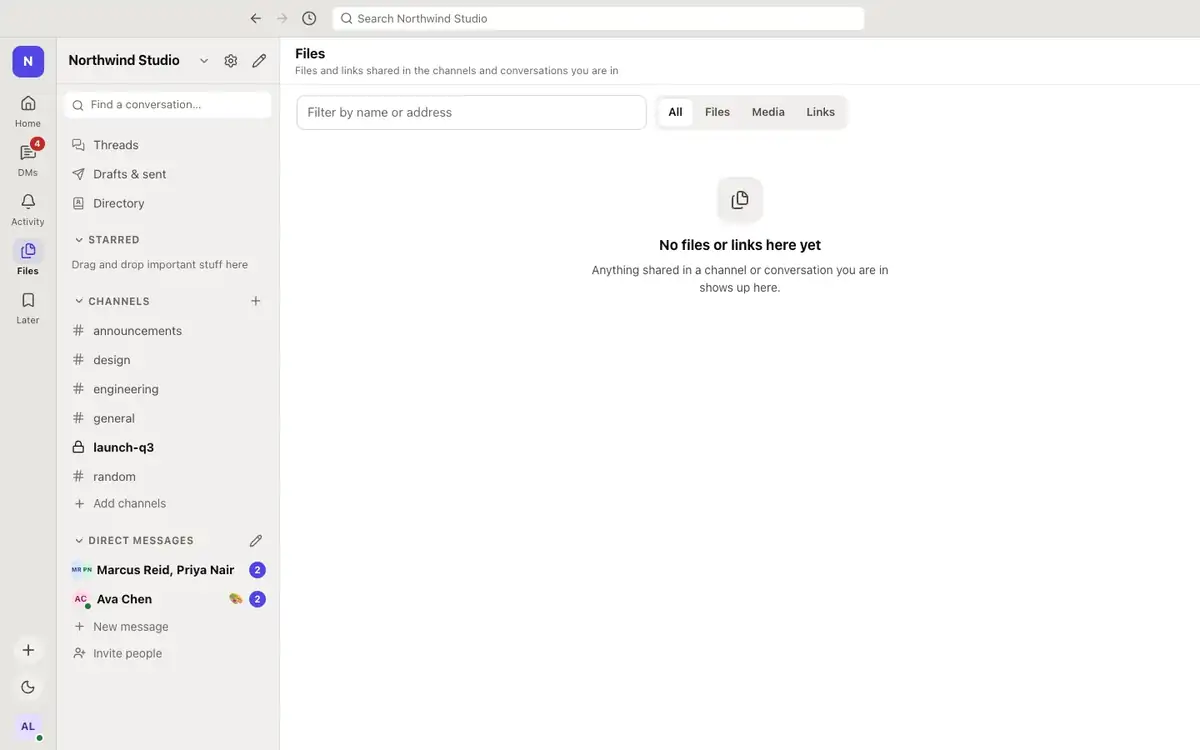
Task: Open Drafts & sent
Action: click(168, 174)
